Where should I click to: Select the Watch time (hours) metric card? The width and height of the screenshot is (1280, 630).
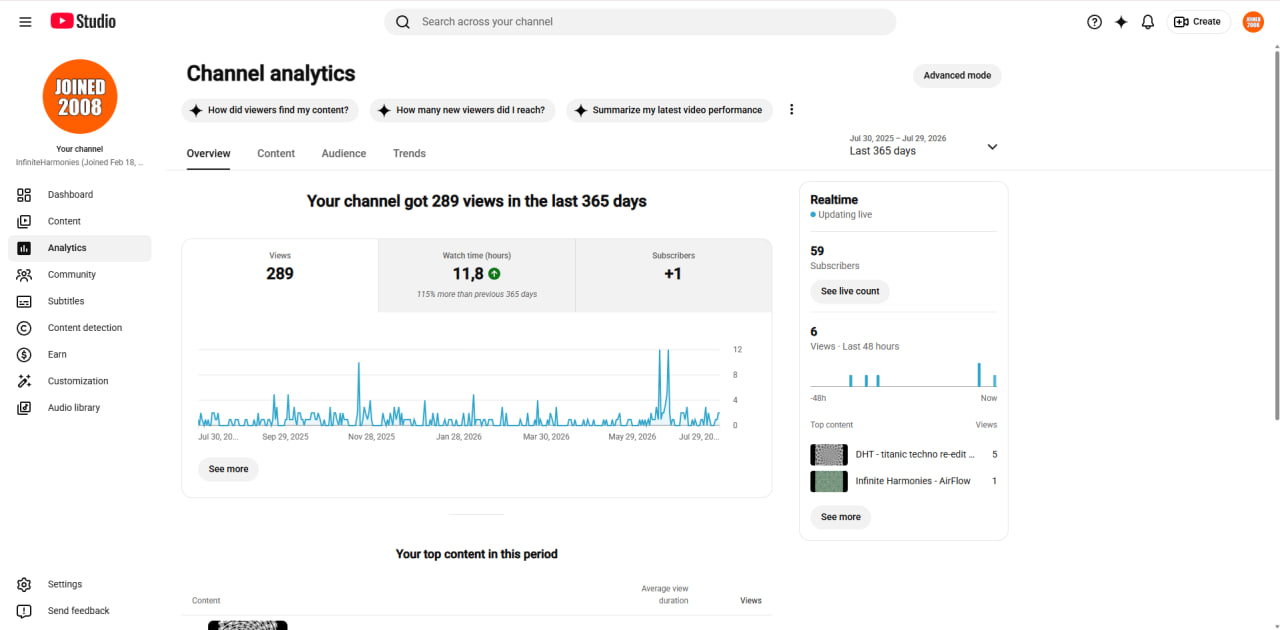click(477, 276)
